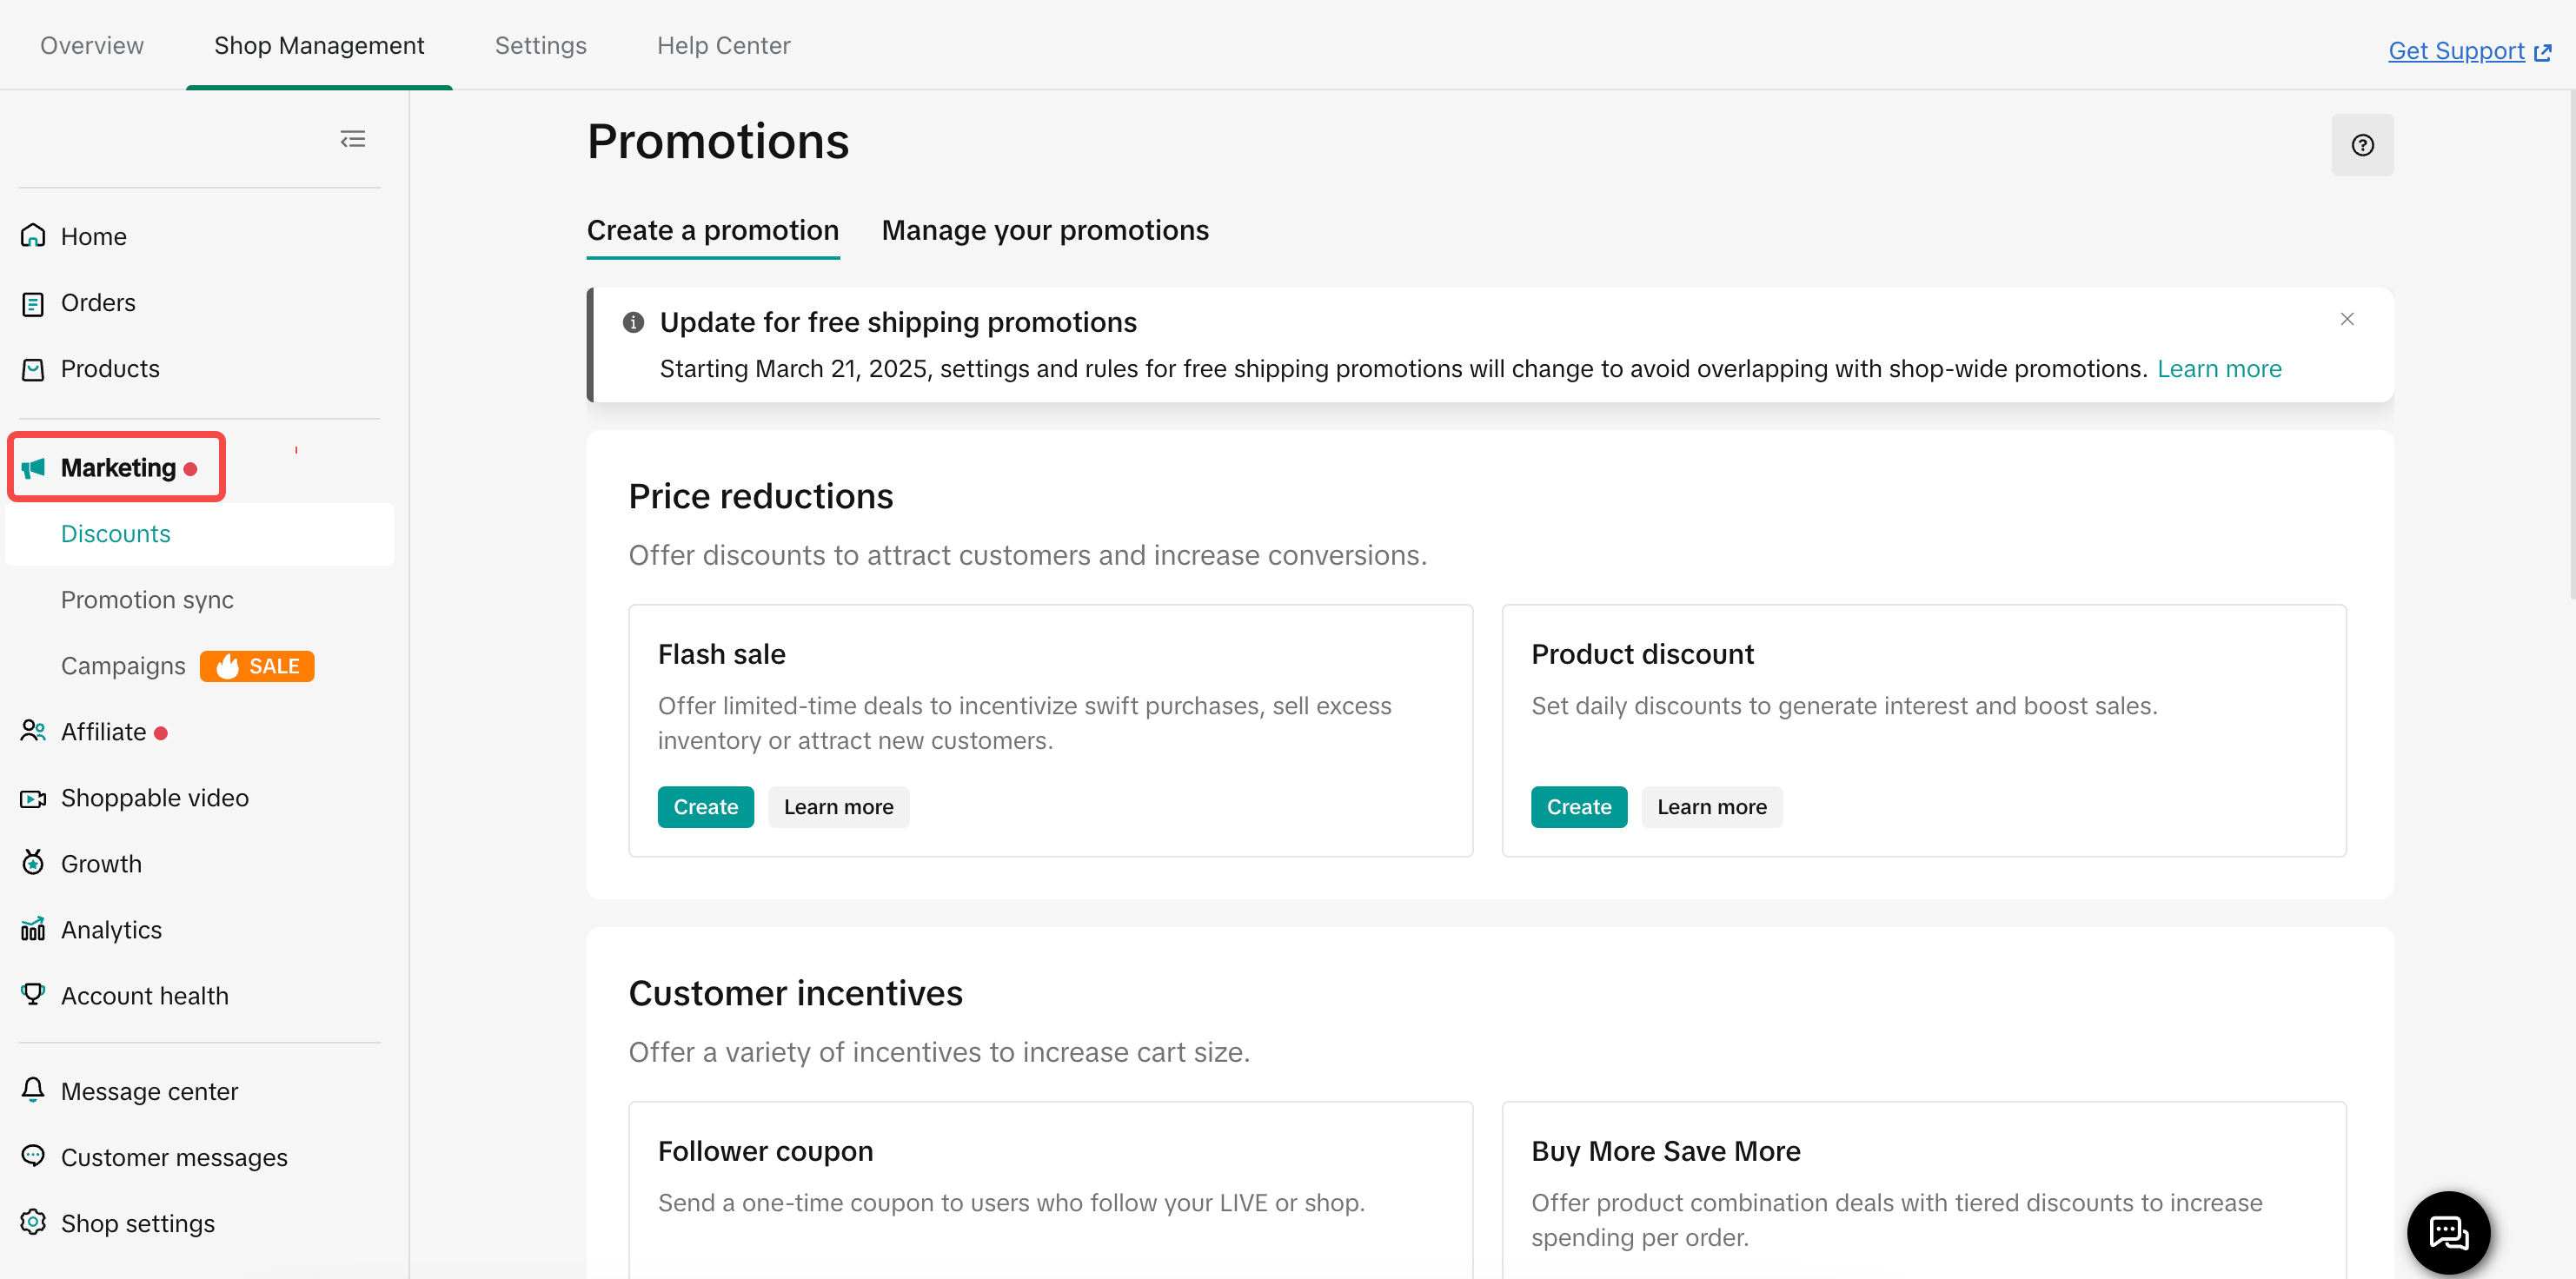2576x1279 pixels.
Task: Collapse the sidebar menu icon
Action: pyautogui.click(x=352, y=139)
